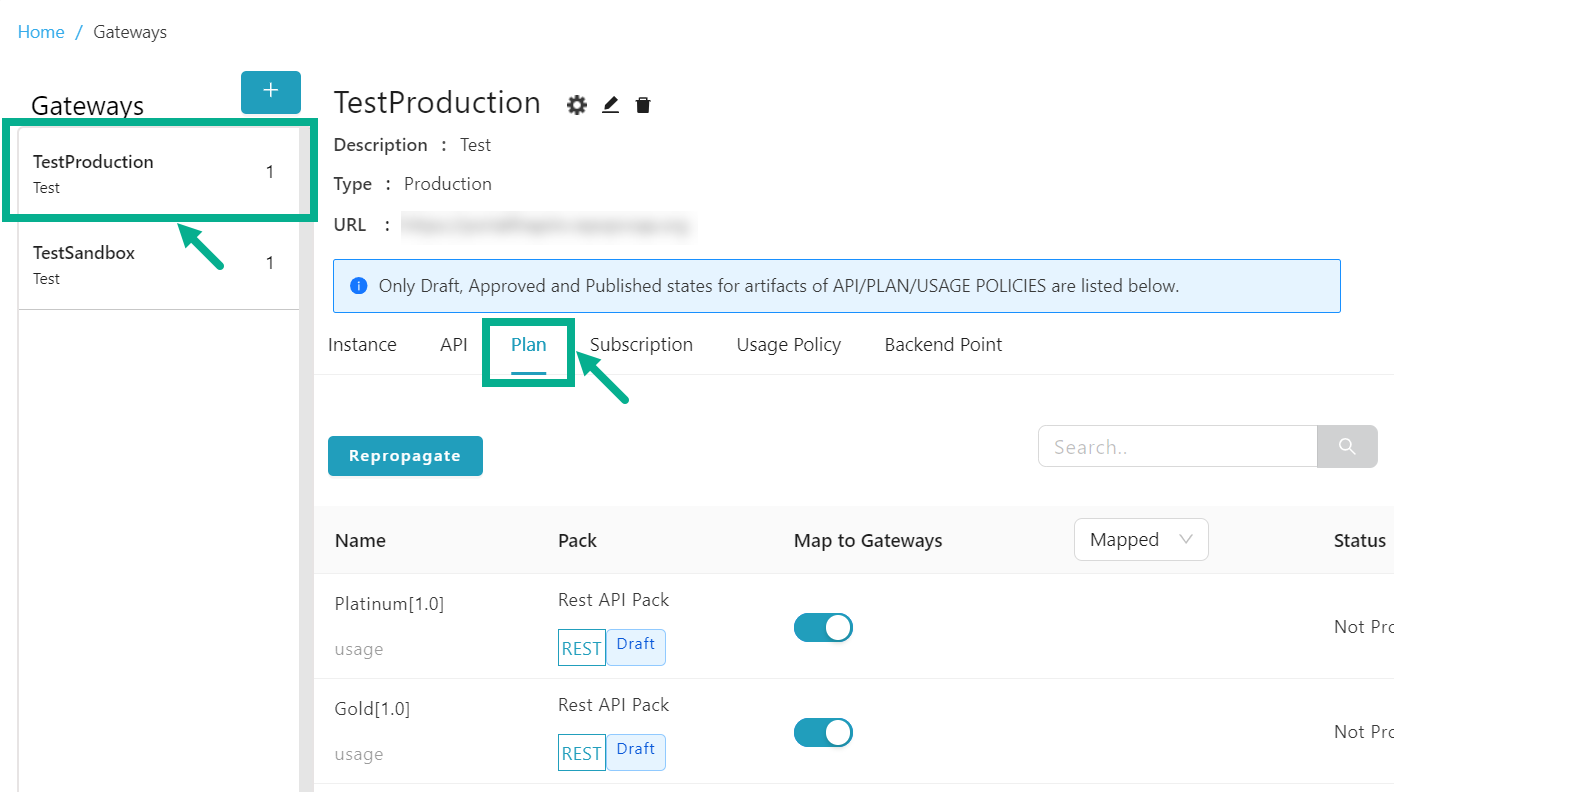Click the magnifier search button
The image size is (1578, 792).
pos(1346,446)
